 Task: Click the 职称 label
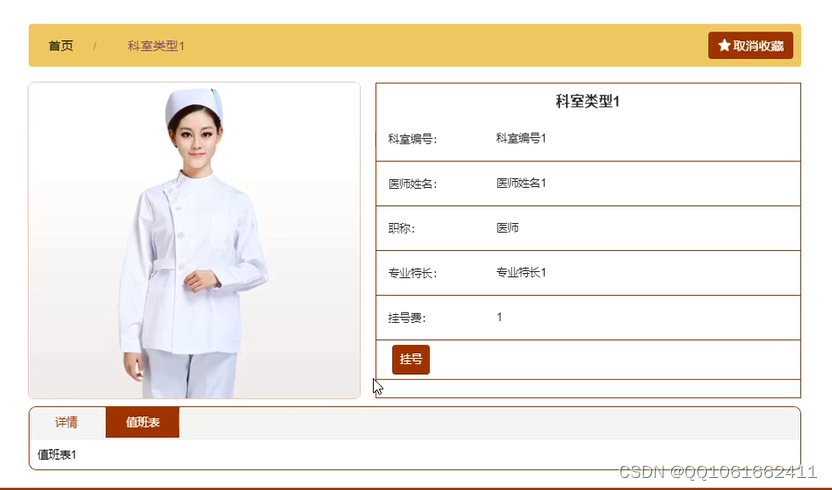(x=401, y=228)
